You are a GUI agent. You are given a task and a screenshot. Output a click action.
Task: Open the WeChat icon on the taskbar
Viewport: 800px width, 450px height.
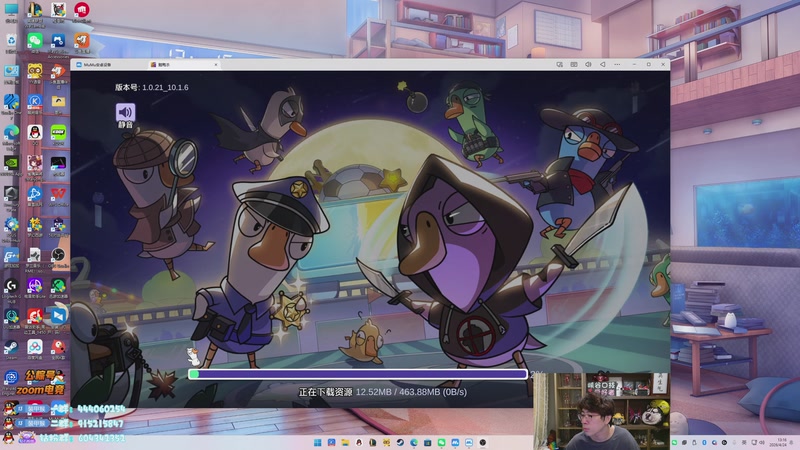click(x=441, y=442)
